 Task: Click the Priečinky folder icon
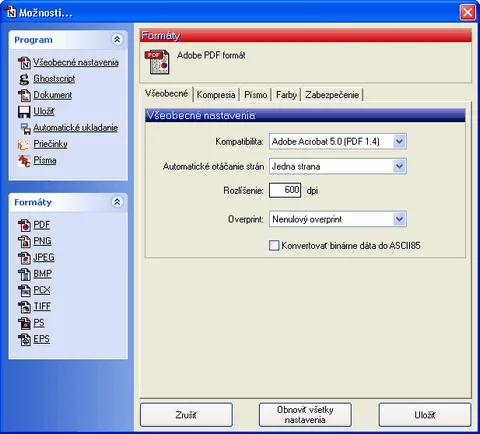[x=24, y=144]
